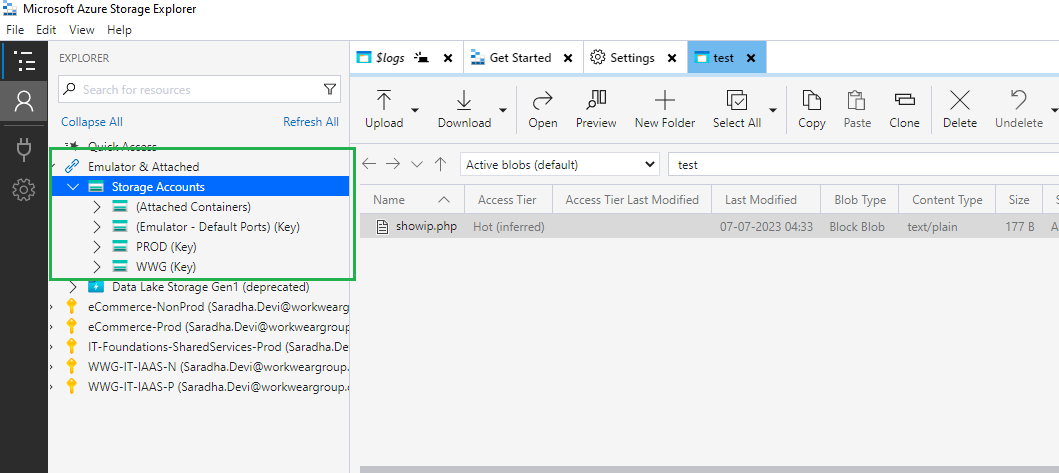Open the Upload dropdown arrow
The height and width of the screenshot is (473, 1059).
415,109
